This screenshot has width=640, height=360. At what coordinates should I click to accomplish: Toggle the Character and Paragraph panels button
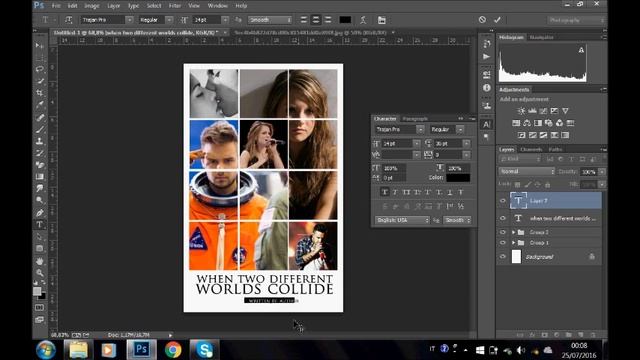pos(382,20)
